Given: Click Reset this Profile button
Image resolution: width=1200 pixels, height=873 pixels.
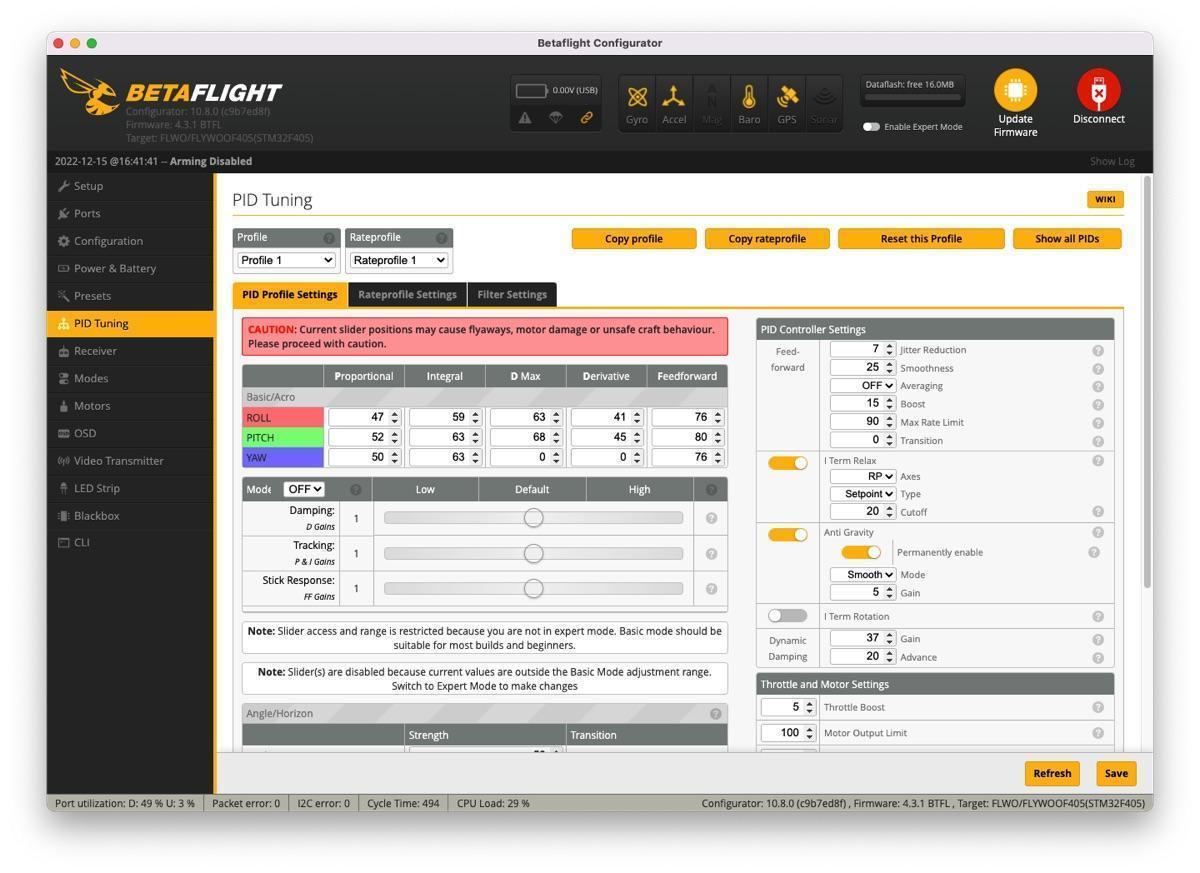Looking at the screenshot, I should (x=921, y=239).
